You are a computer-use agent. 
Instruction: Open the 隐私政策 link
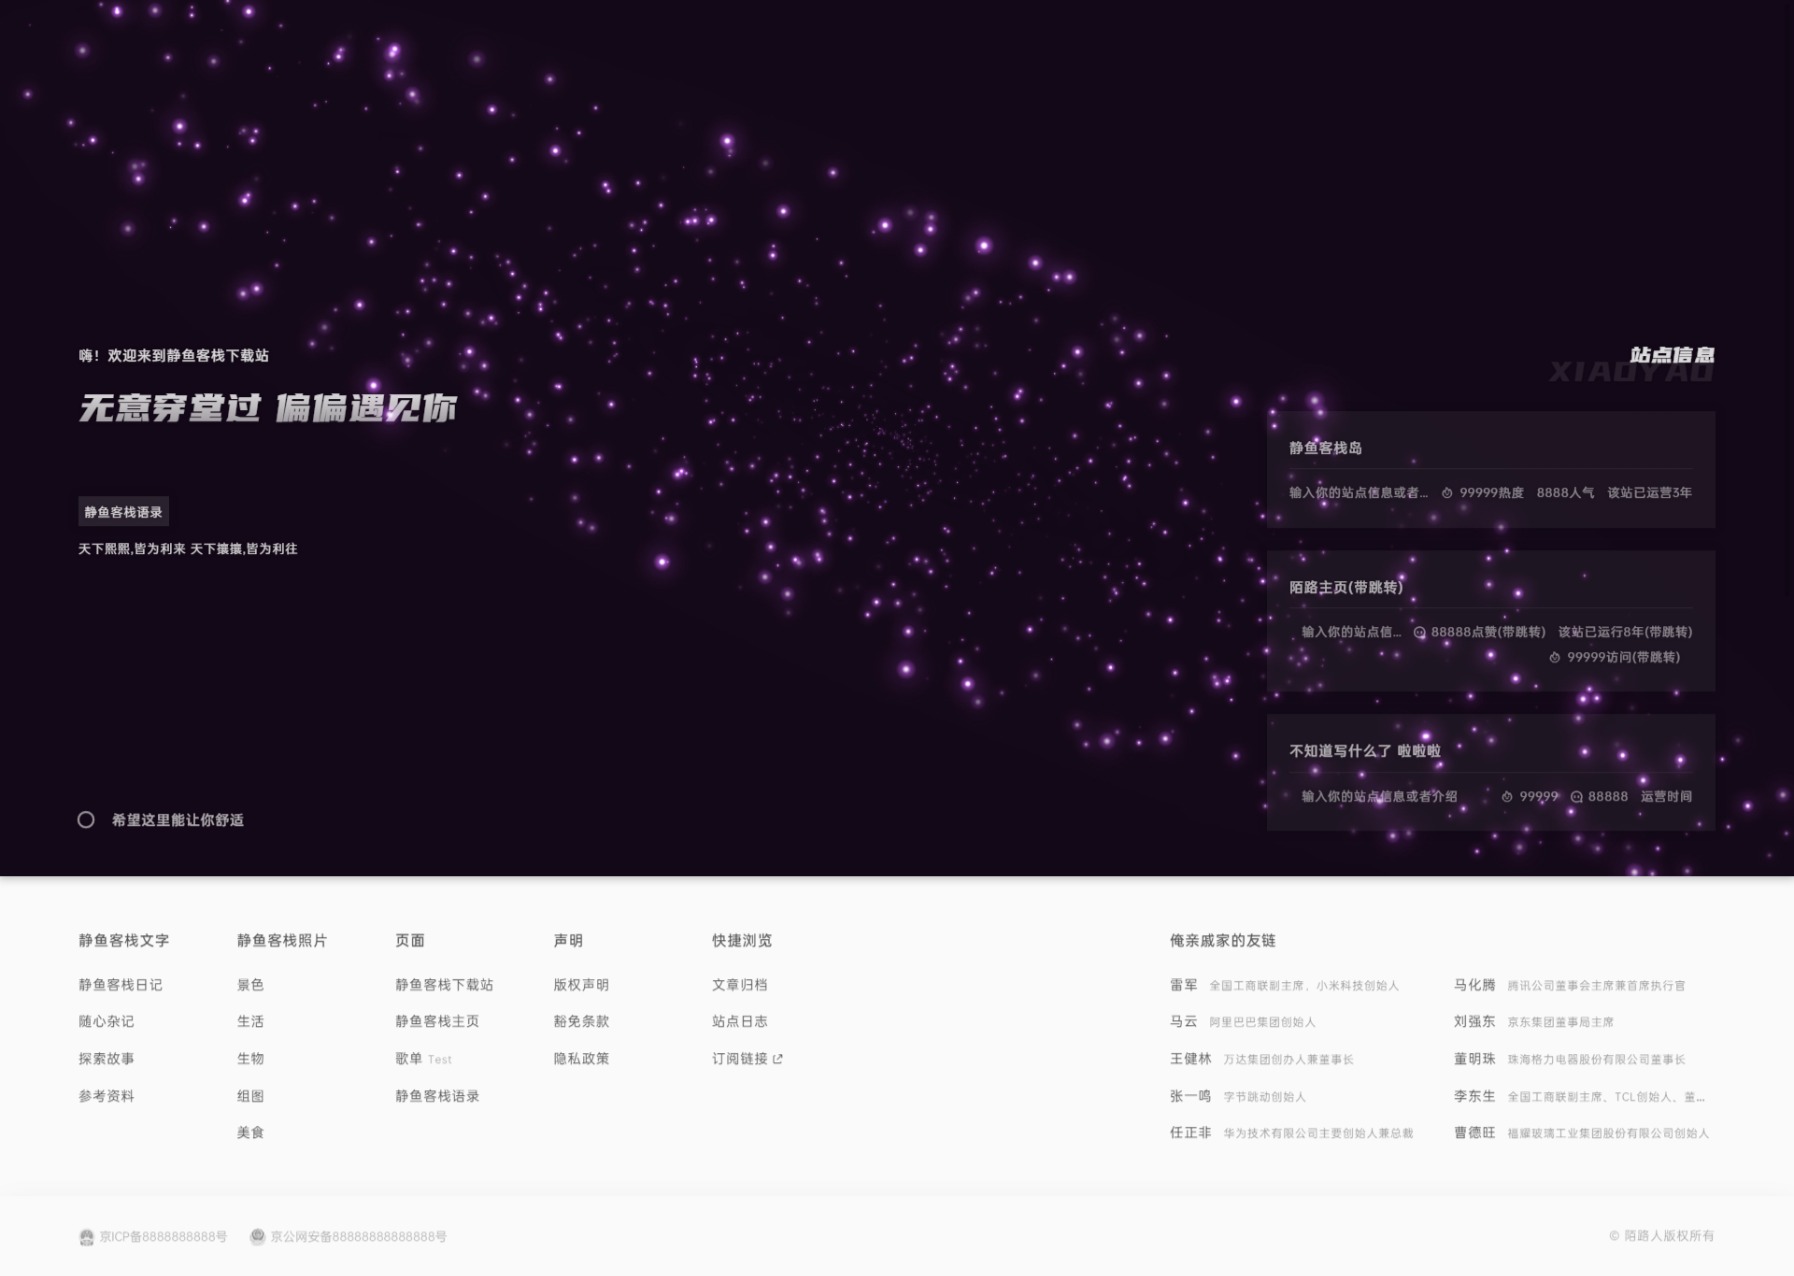click(x=581, y=1059)
